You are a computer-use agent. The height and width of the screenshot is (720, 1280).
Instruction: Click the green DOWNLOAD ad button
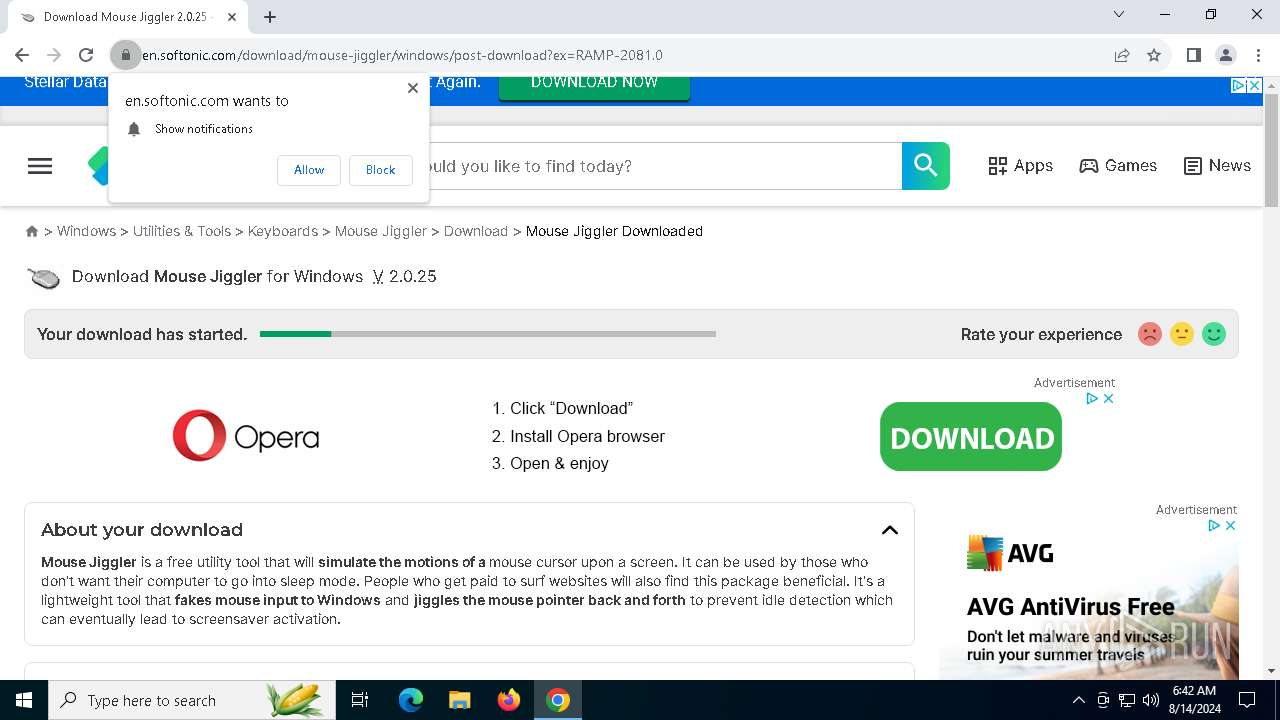(971, 437)
